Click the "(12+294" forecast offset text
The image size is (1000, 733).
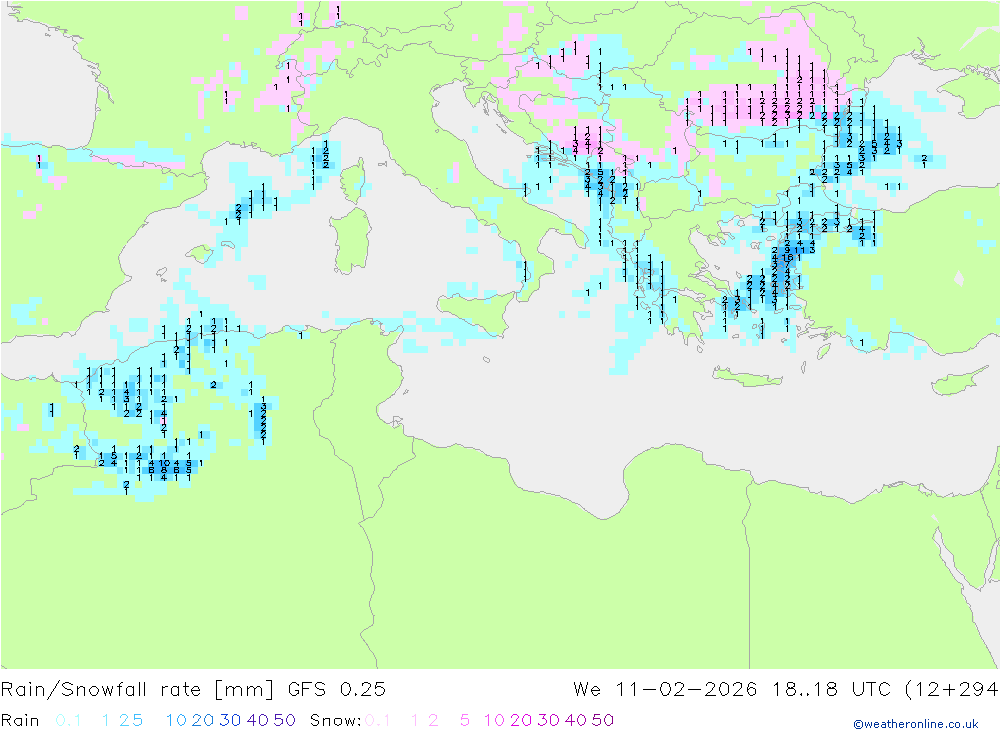click(x=952, y=690)
